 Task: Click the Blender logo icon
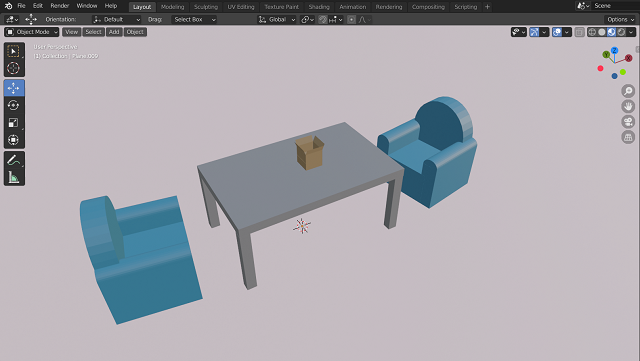[x=8, y=6]
